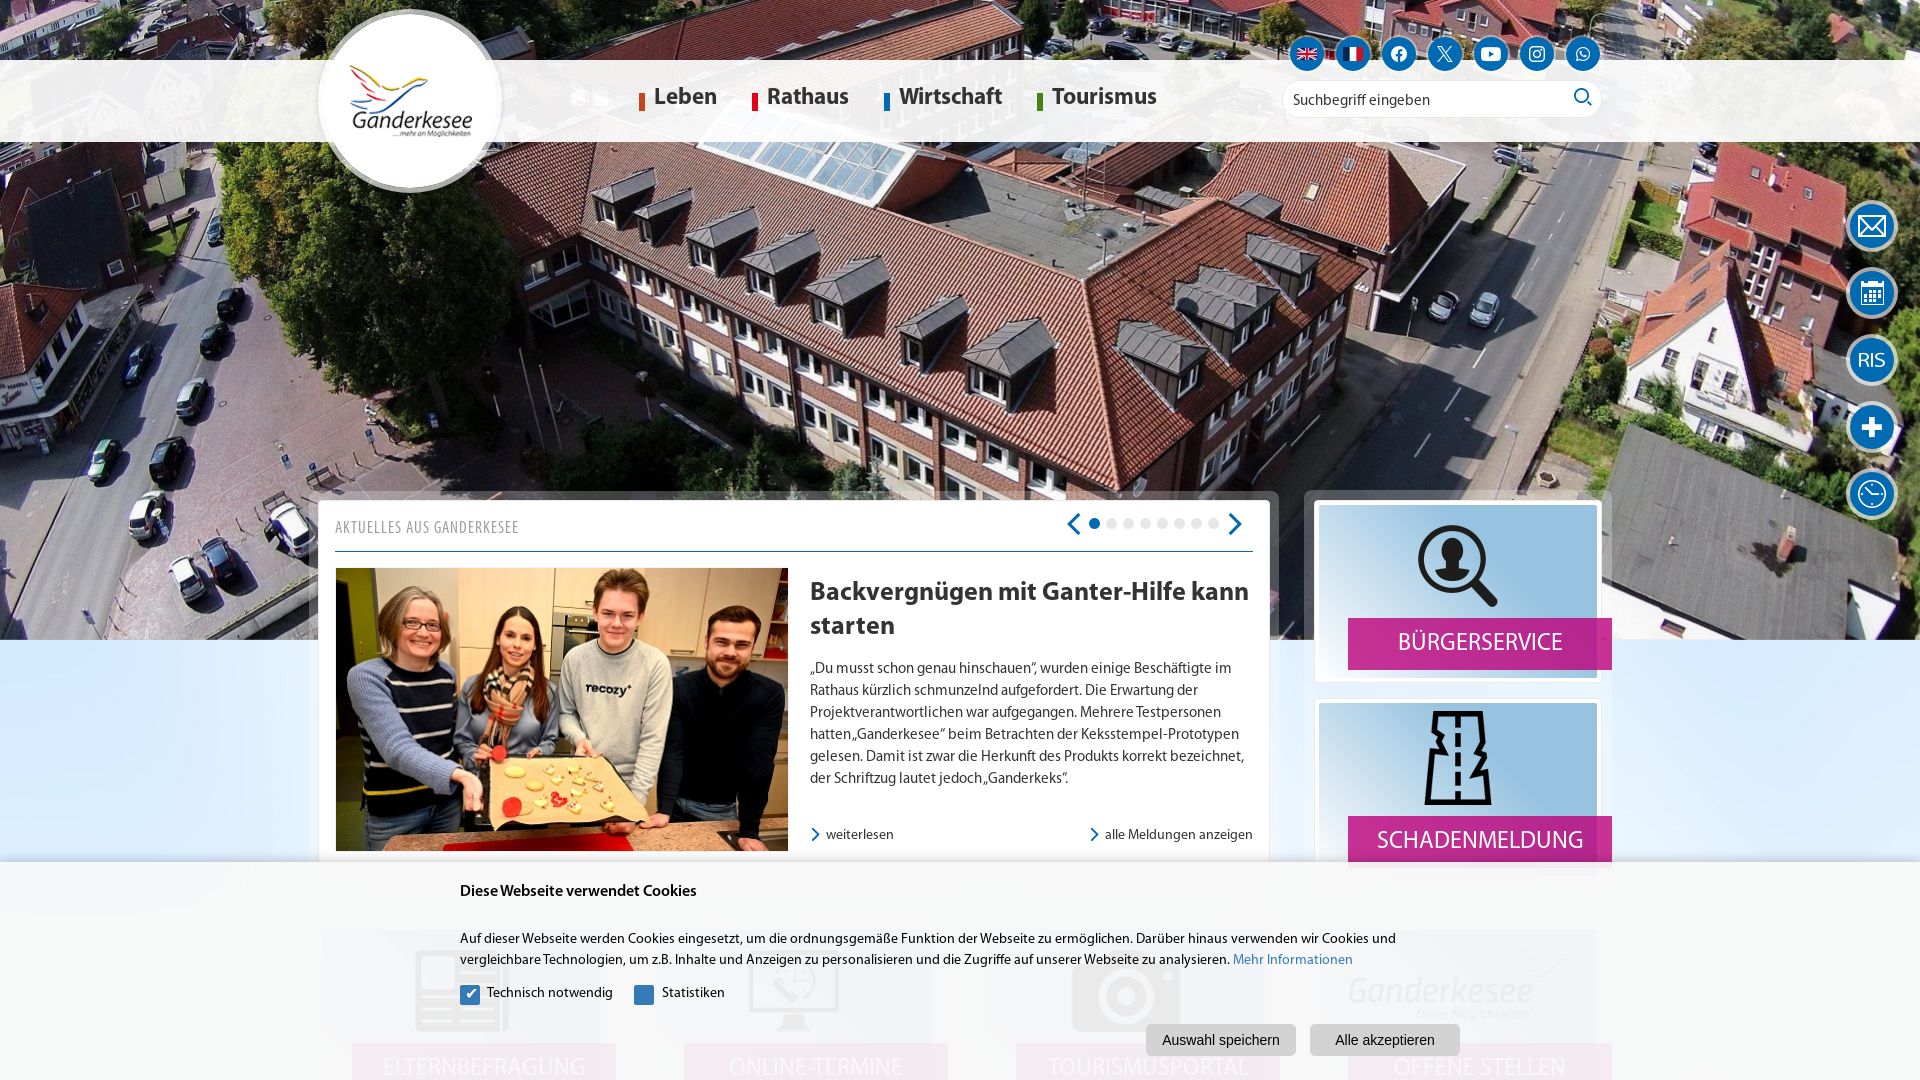This screenshot has width=1920, height=1080.
Task: Open the Instagram profile icon
Action: point(1537,54)
